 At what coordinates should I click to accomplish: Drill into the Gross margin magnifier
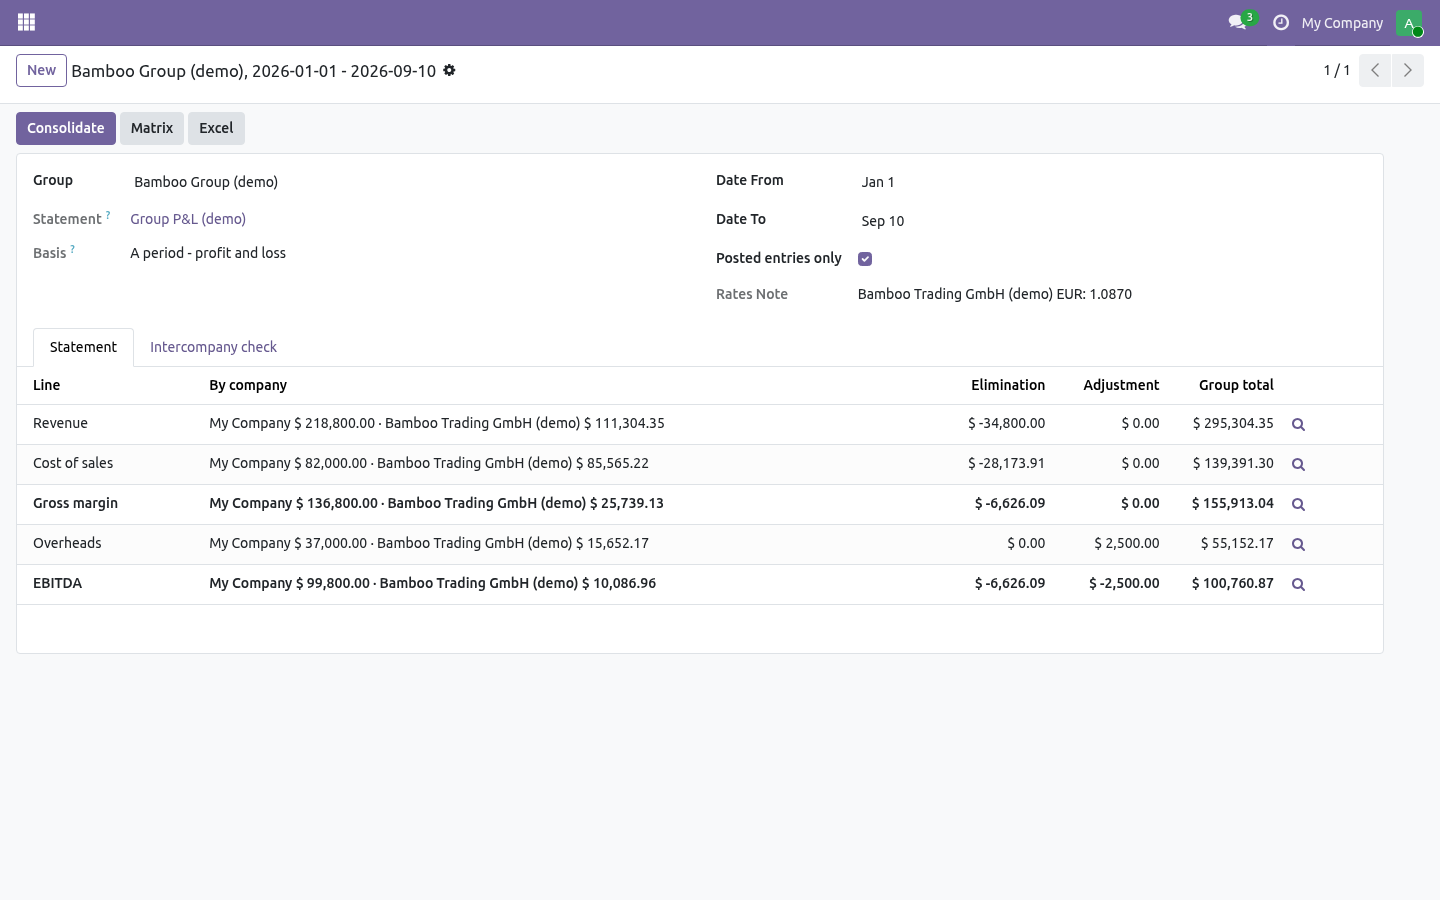point(1298,504)
